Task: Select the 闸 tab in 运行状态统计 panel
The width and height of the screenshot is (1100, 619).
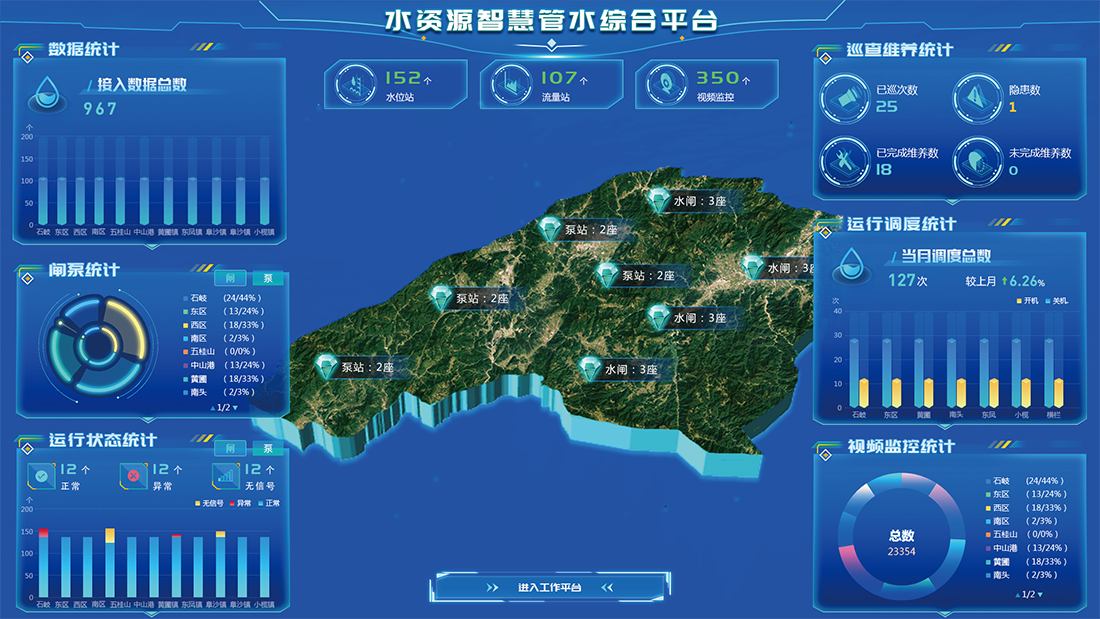Action: coord(231,448)
